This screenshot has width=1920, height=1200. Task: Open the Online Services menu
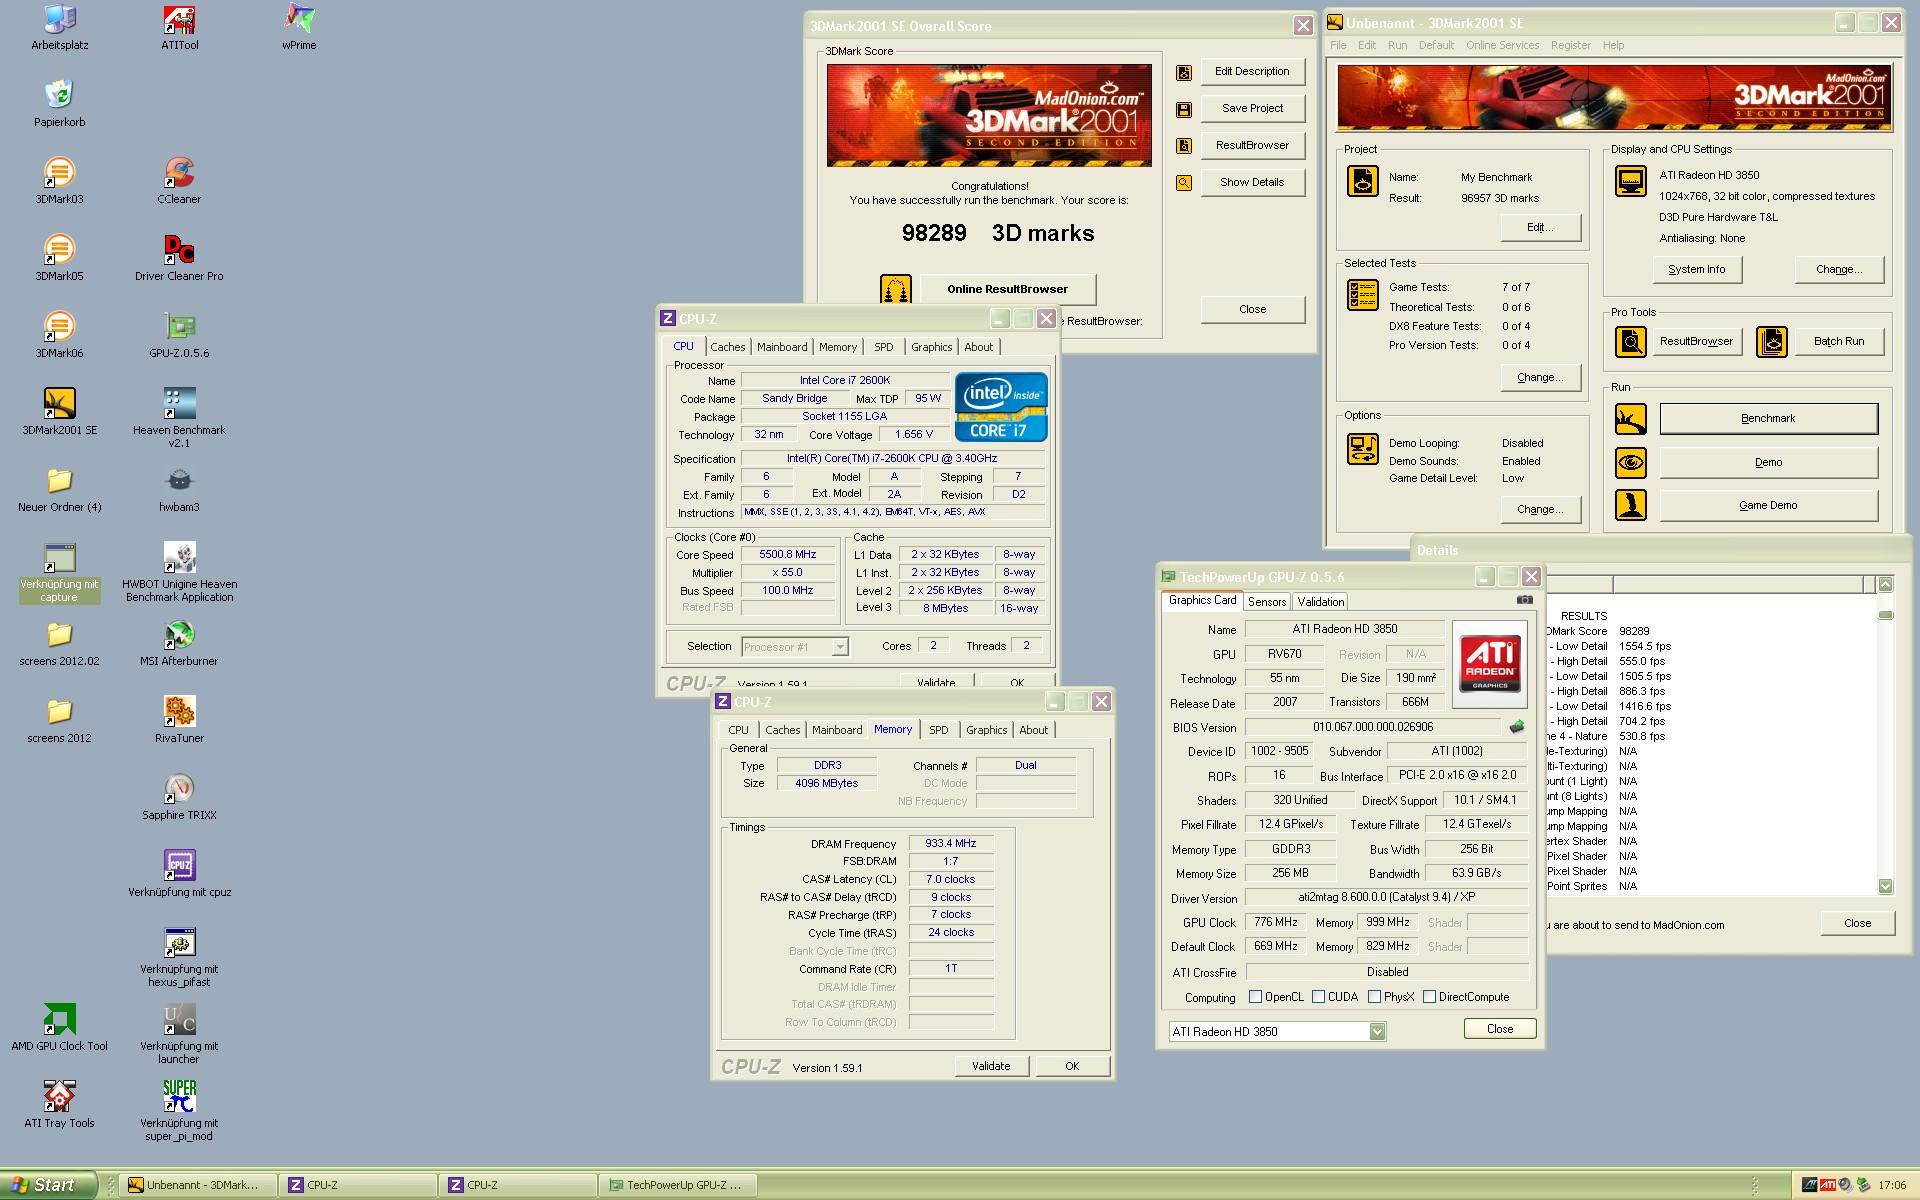tap(1502, 45)
